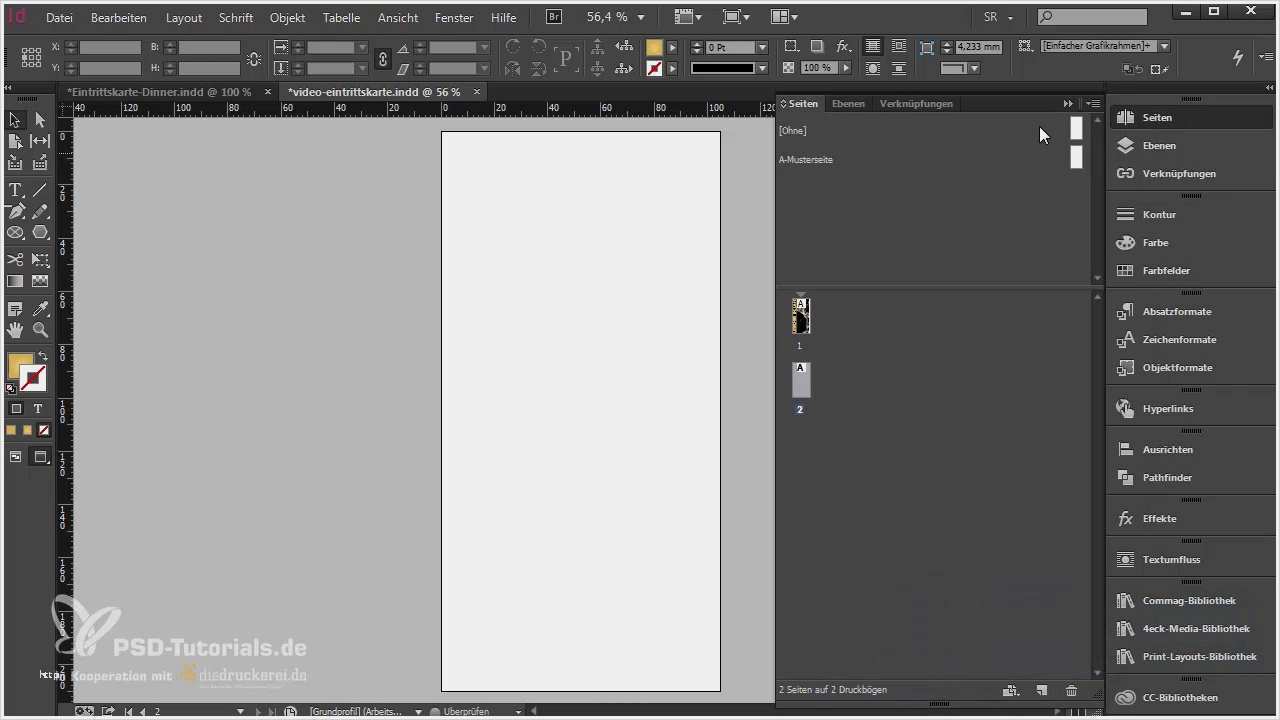Viewport: 1280px width, 720px height.
Task: Toggle formatting affects text button
Action: pyautogui.click(x=38, y=409)
